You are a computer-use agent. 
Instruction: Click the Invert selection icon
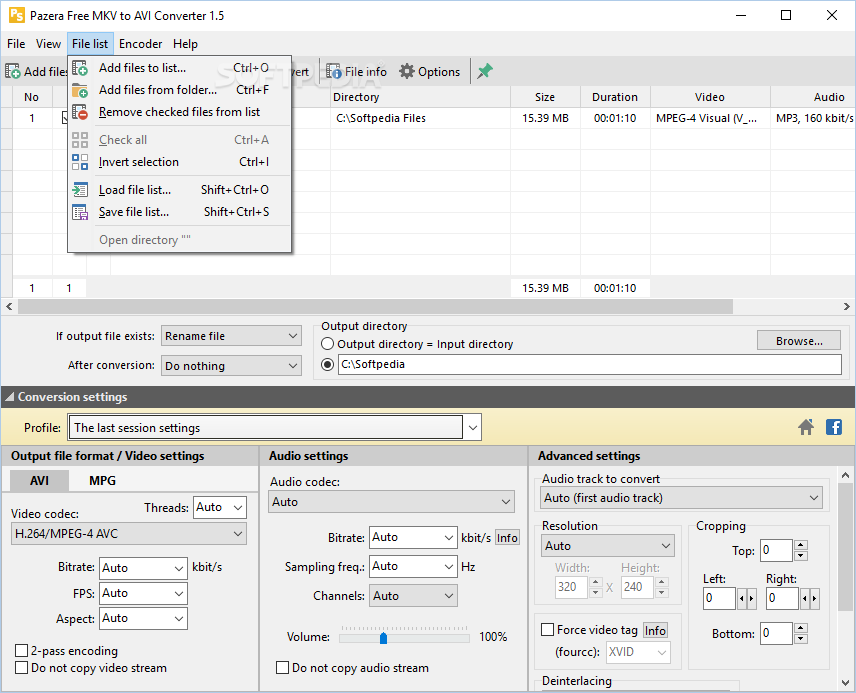point(80,162)
